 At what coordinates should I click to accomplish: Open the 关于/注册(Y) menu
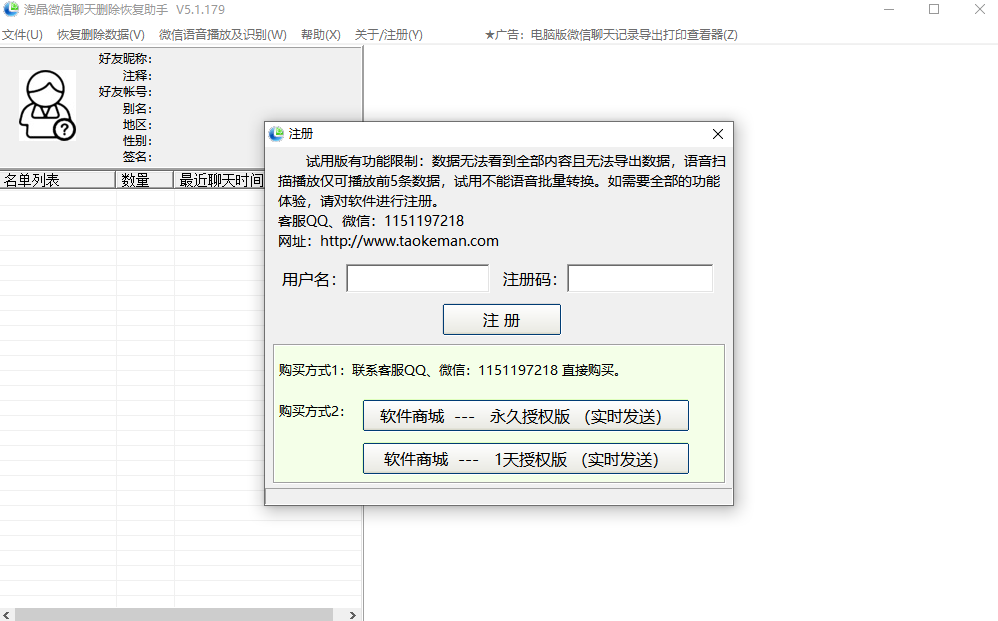[388, 35]
